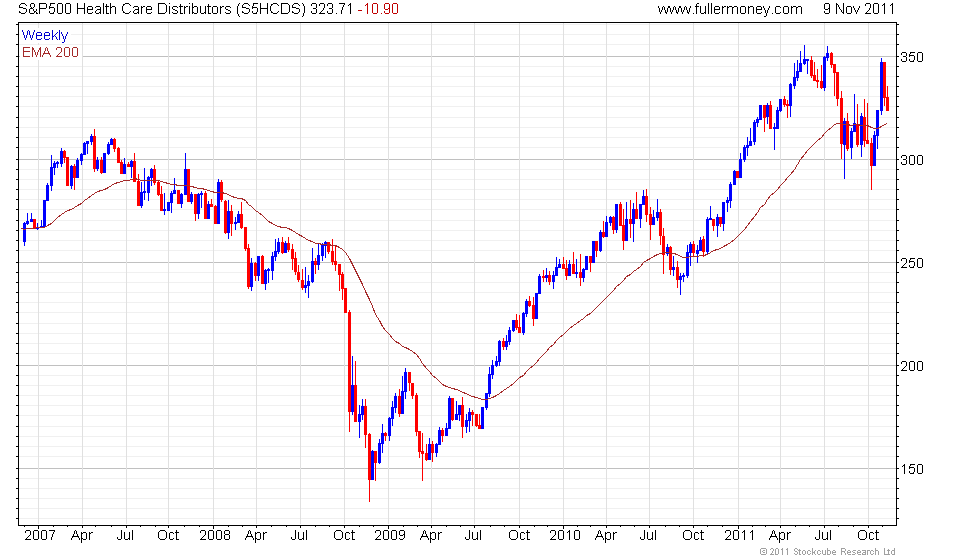Click the 300 y-axis label
The height and width of the screenshot is (560, 980).
pyautogui.click(x=911, y=160)
